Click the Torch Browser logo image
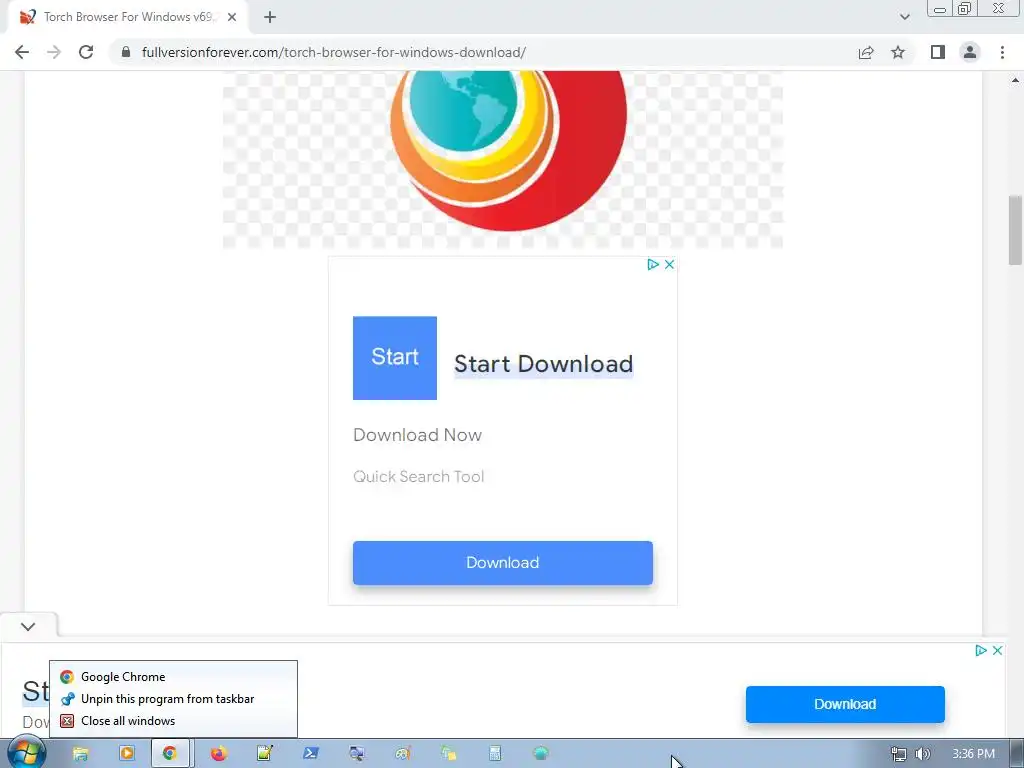The width and height of the screenshot is (1024, 768). click(503, 160)
